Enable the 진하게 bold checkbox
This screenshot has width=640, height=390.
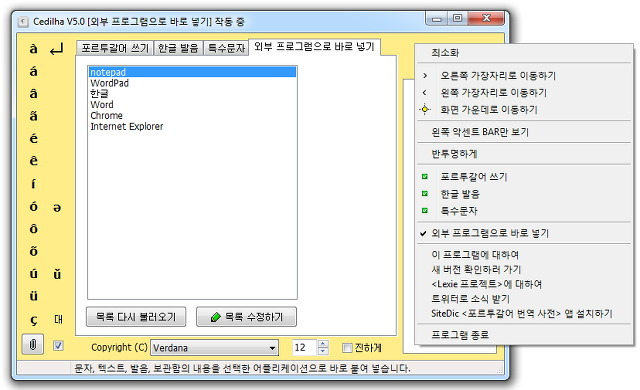(347, 348)
